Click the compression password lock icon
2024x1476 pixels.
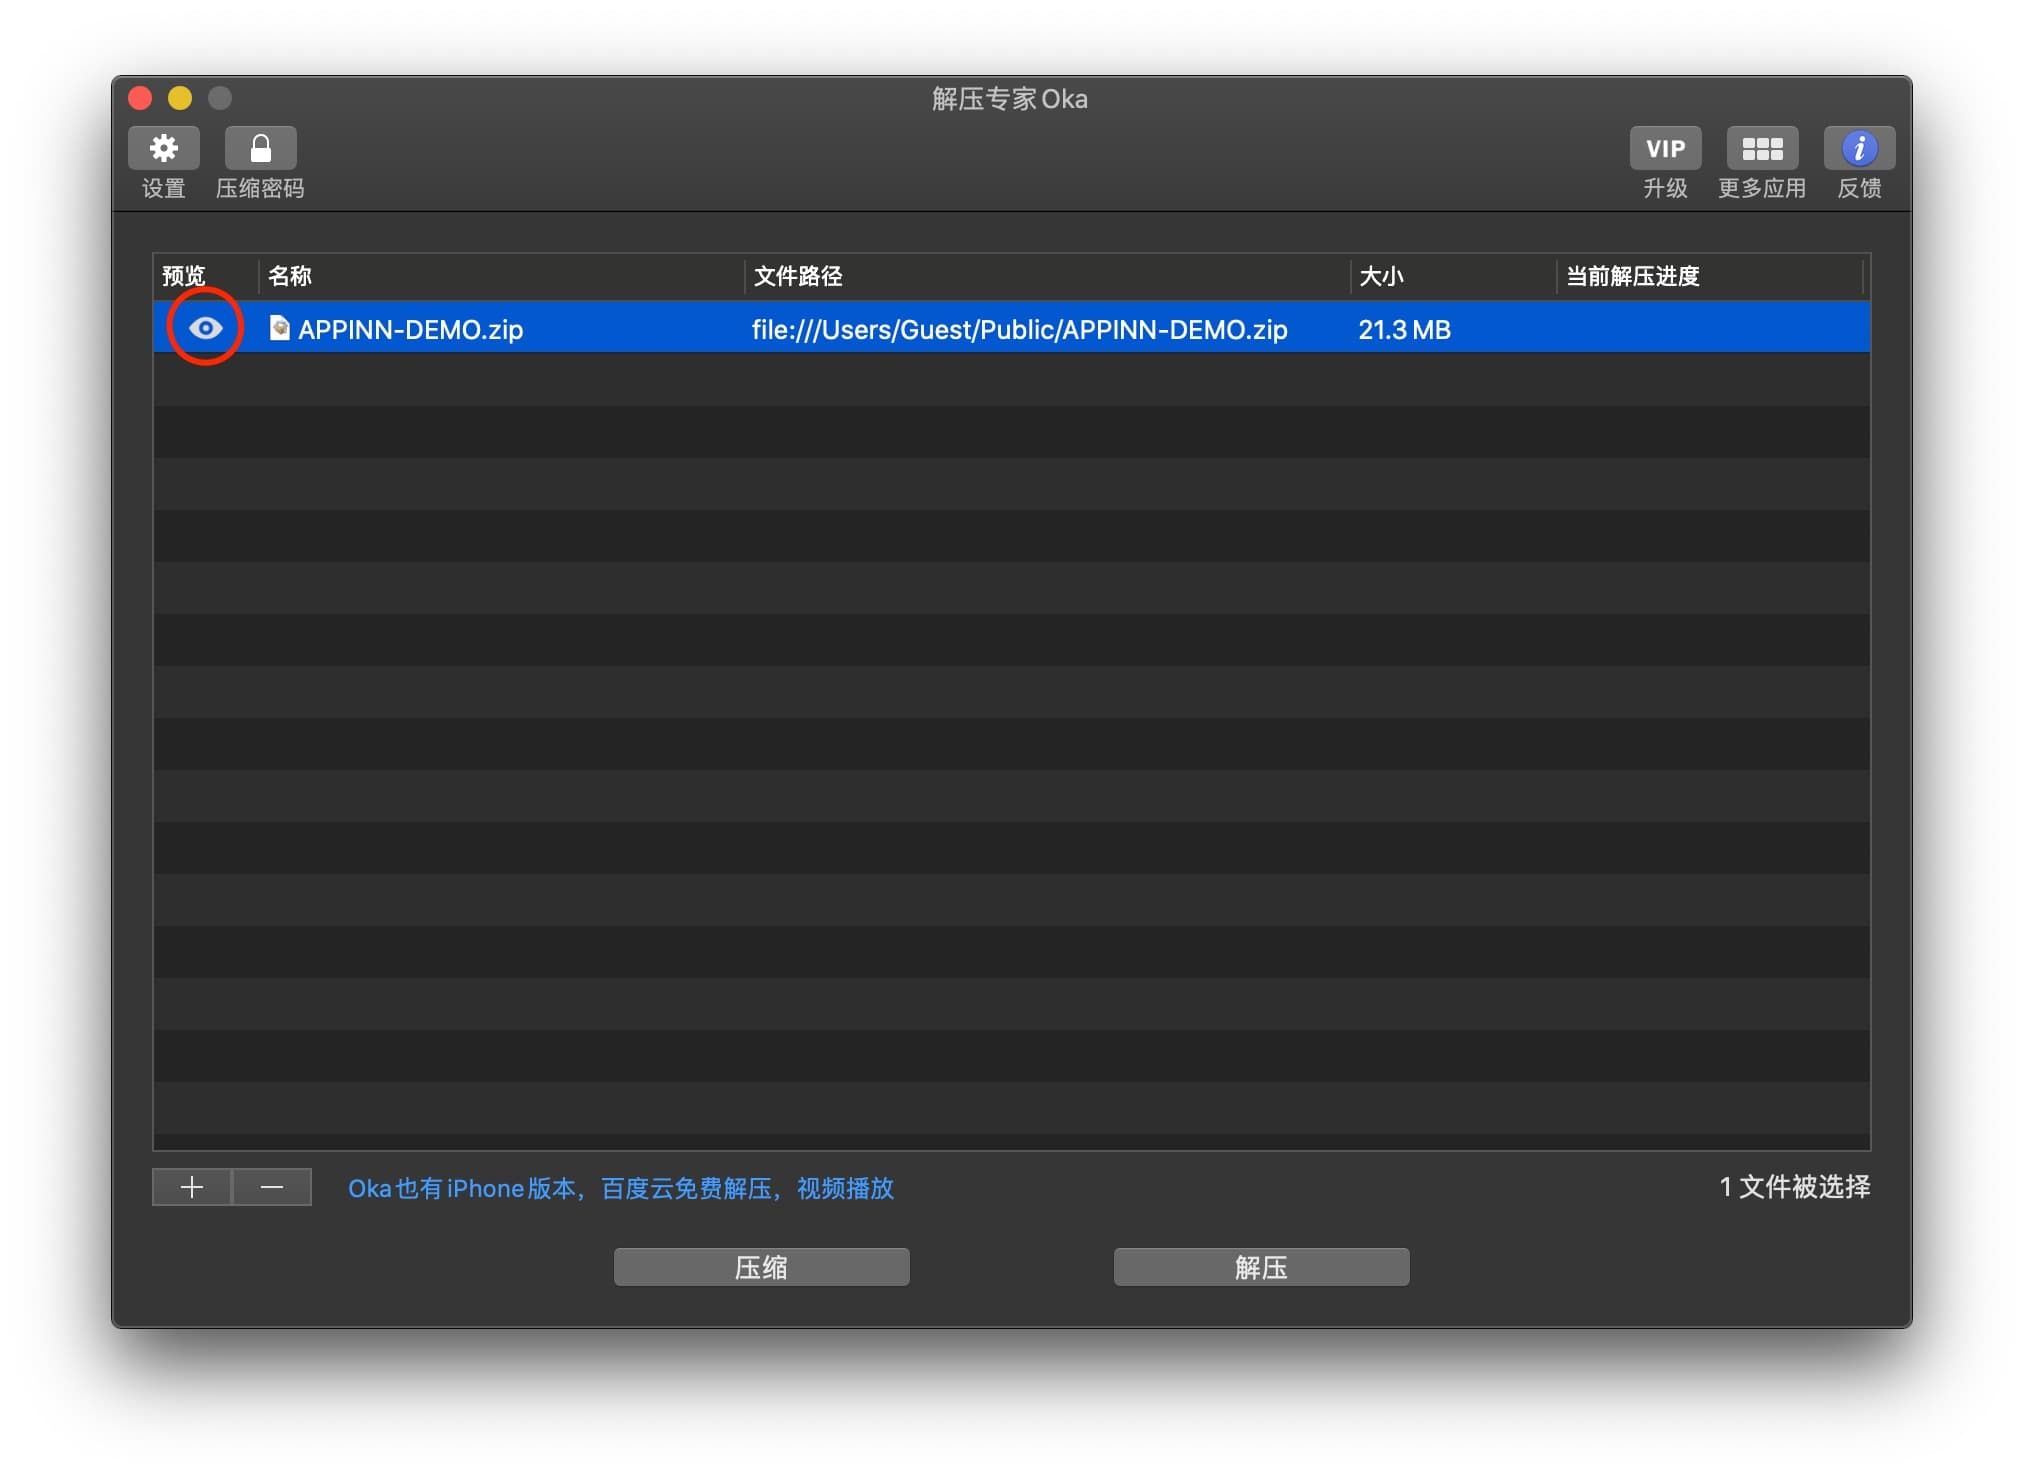pos(260,148)
